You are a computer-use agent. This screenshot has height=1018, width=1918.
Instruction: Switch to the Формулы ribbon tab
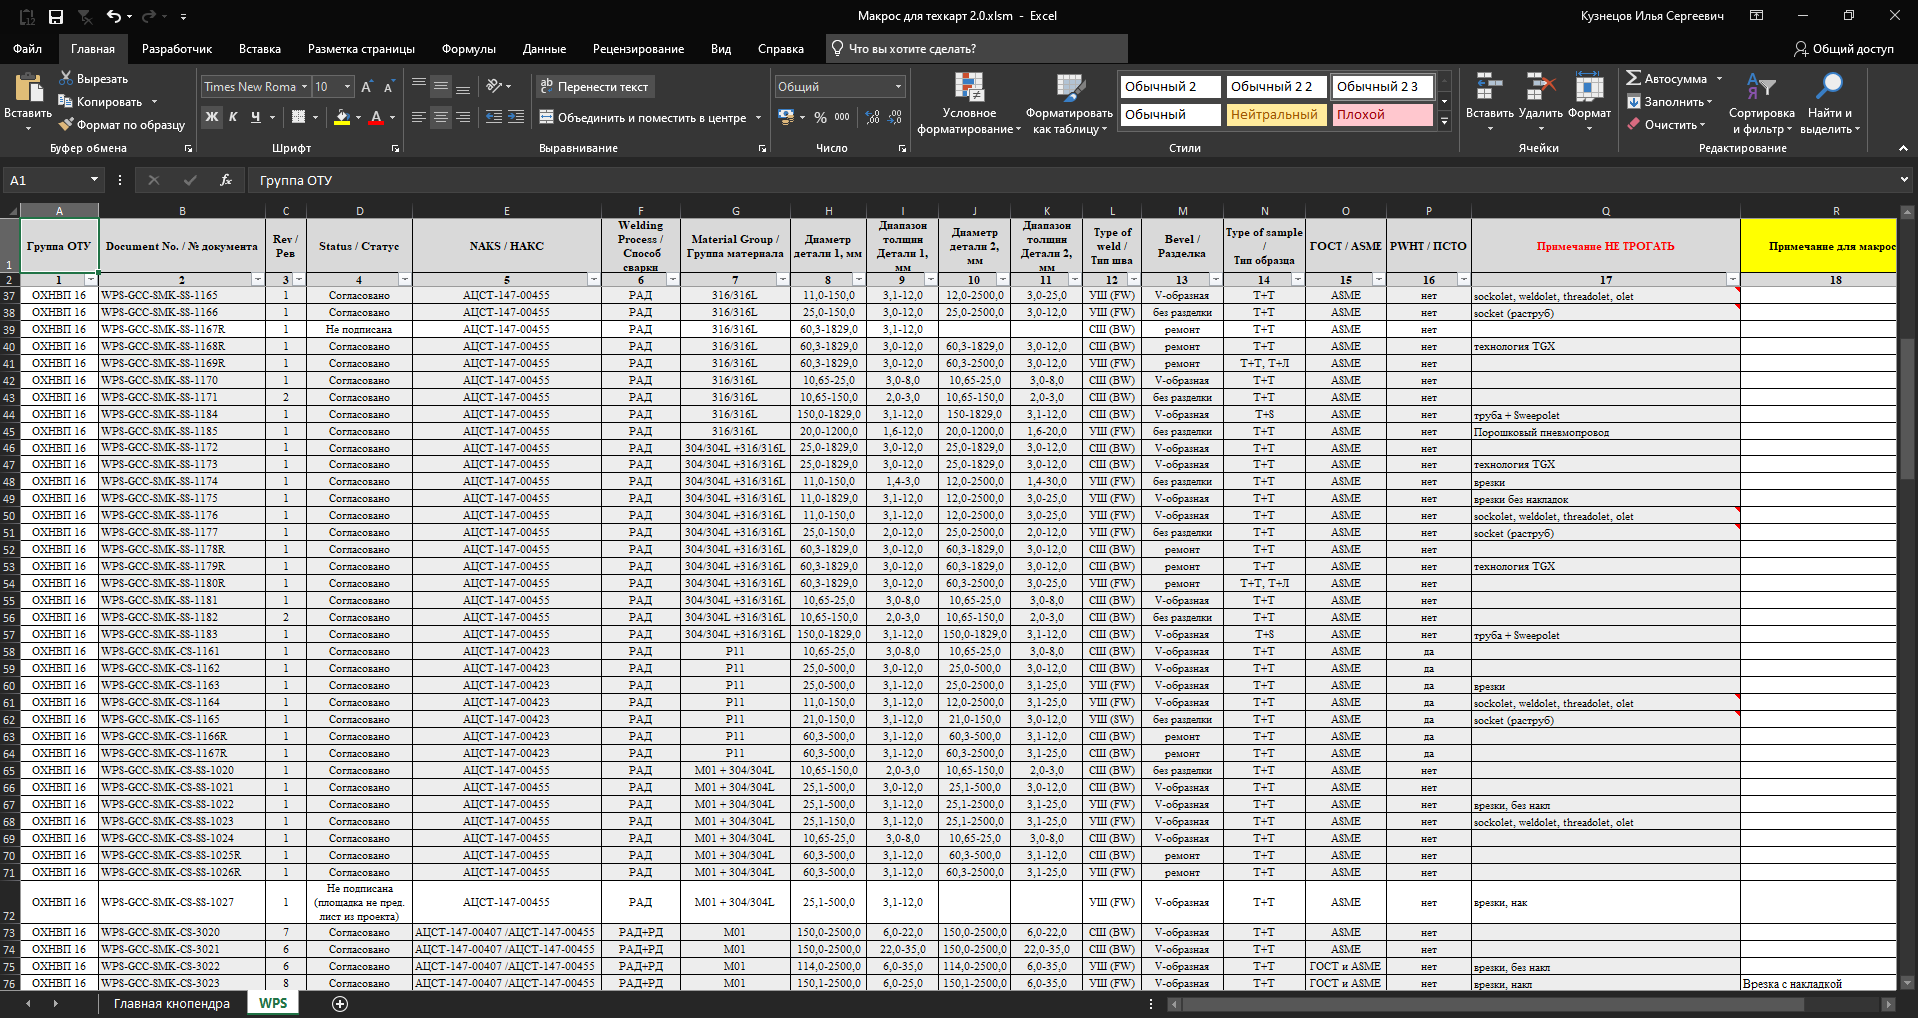[468, 49]
